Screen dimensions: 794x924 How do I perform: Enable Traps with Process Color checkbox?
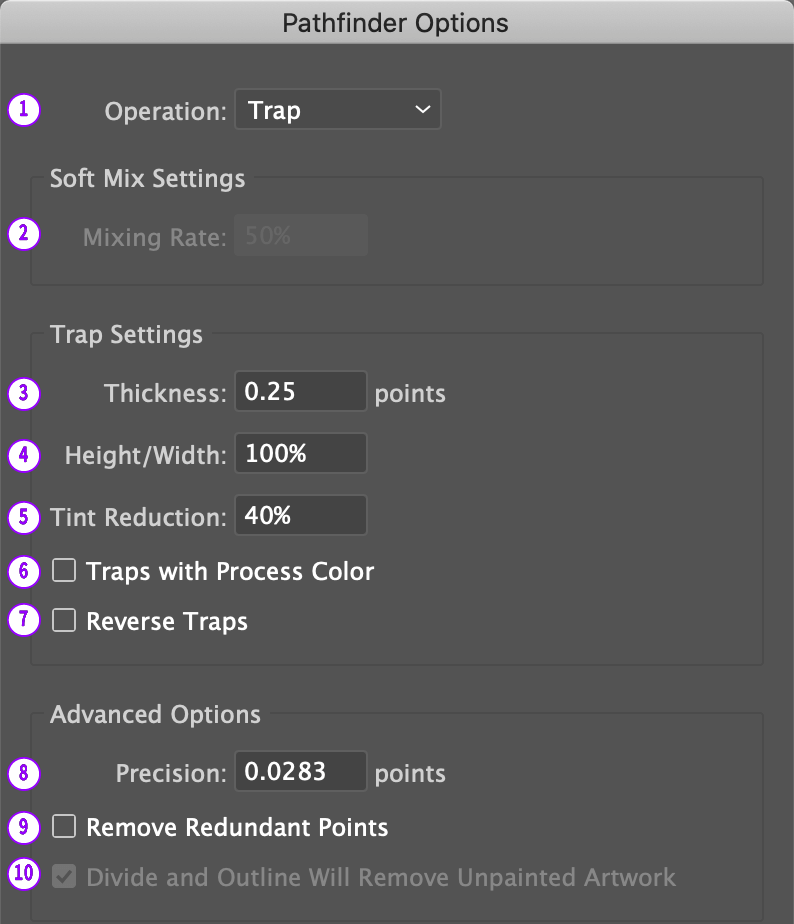[x=65, y=571]
